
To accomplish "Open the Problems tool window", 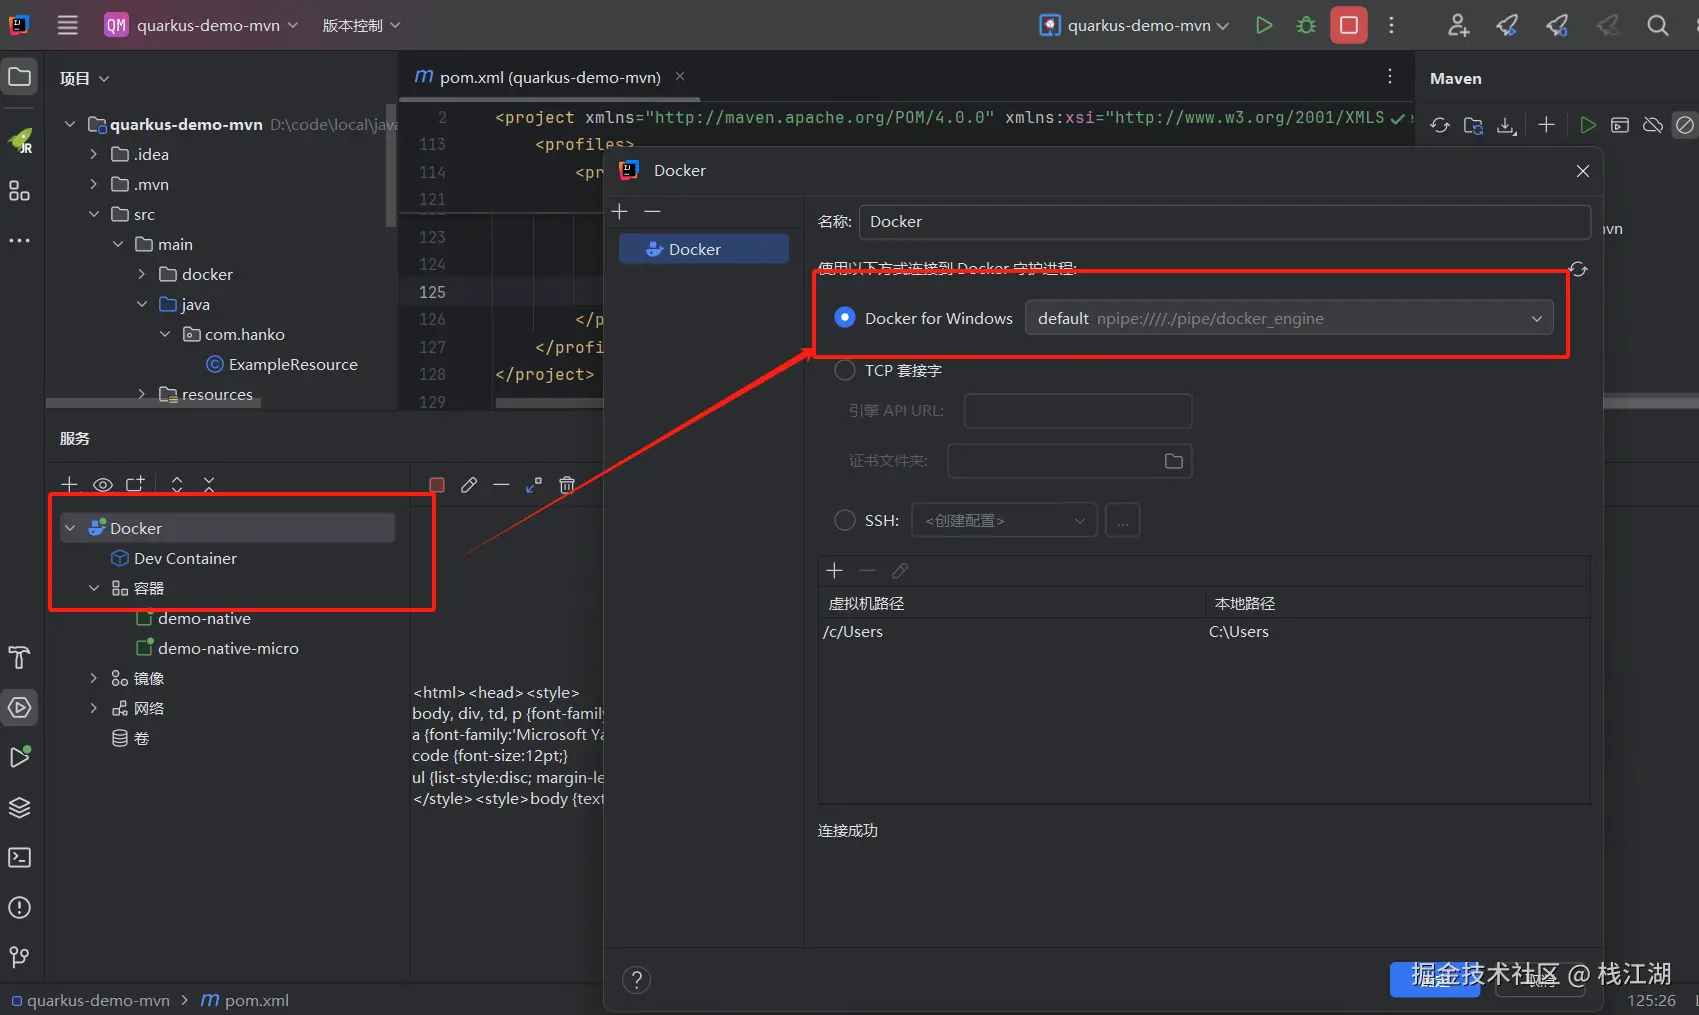I will coord(20,907).
